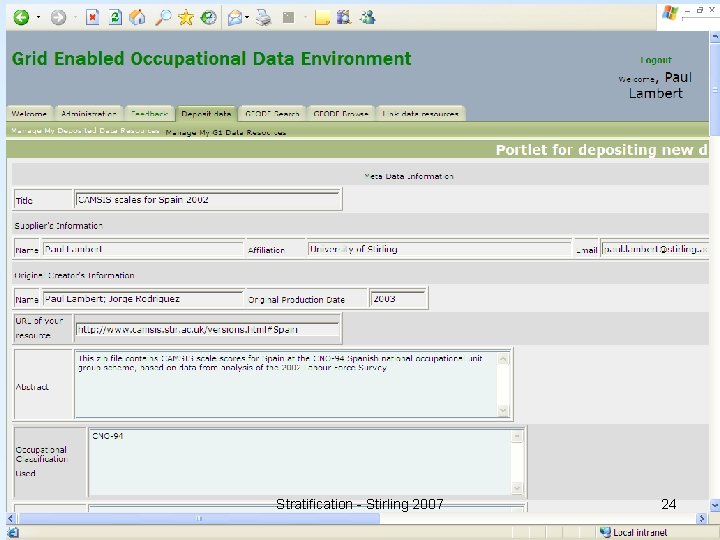Open the GEODE Browse tab
Screen dimensions: 720x540
point(341,113)
